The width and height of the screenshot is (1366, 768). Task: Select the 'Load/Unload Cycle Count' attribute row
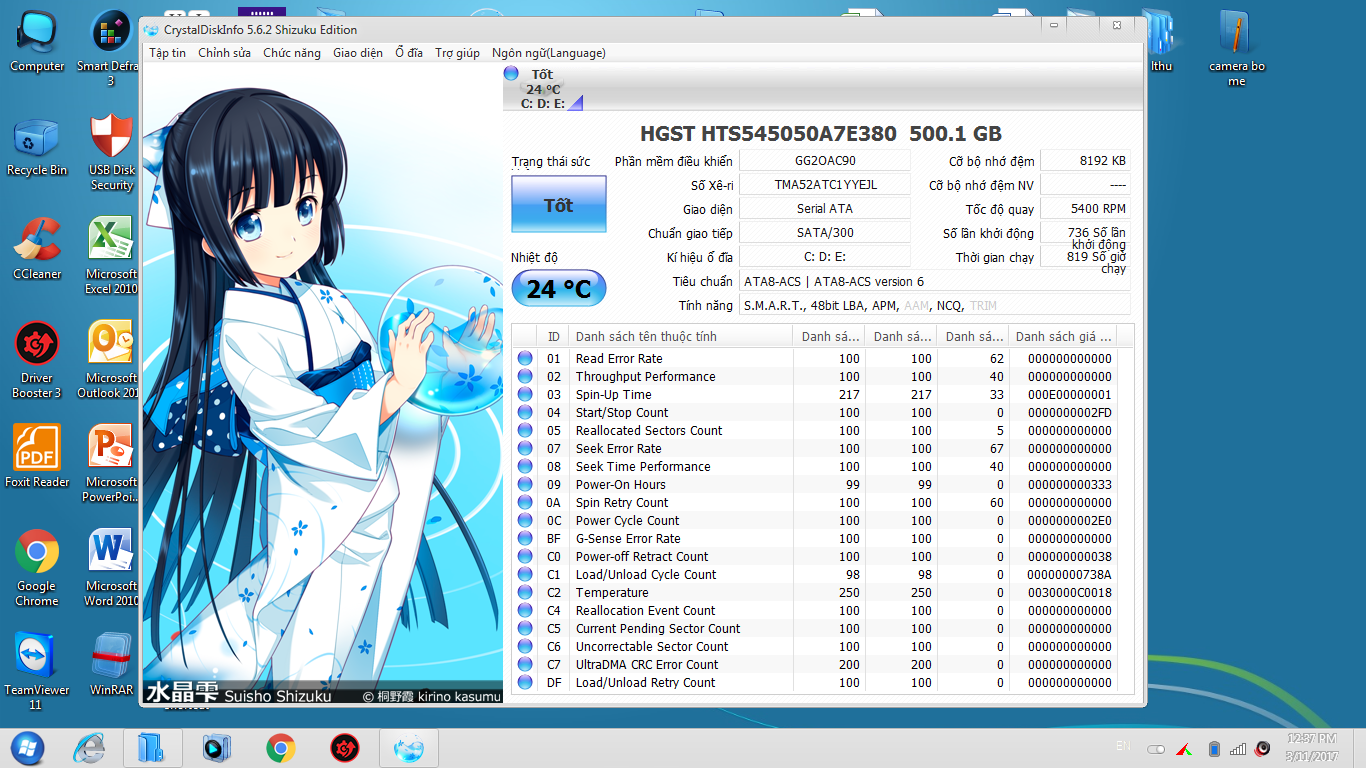point(824,574)
